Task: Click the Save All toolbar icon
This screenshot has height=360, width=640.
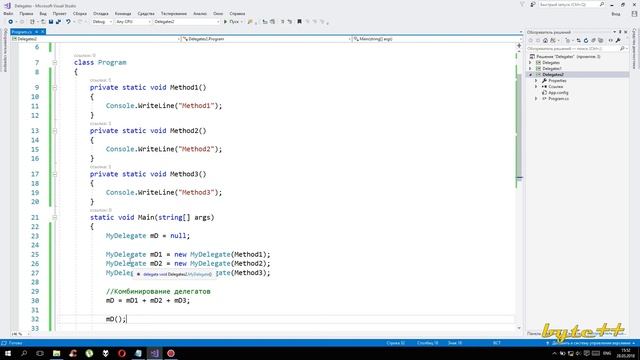Action: click(x=58, y=22)
